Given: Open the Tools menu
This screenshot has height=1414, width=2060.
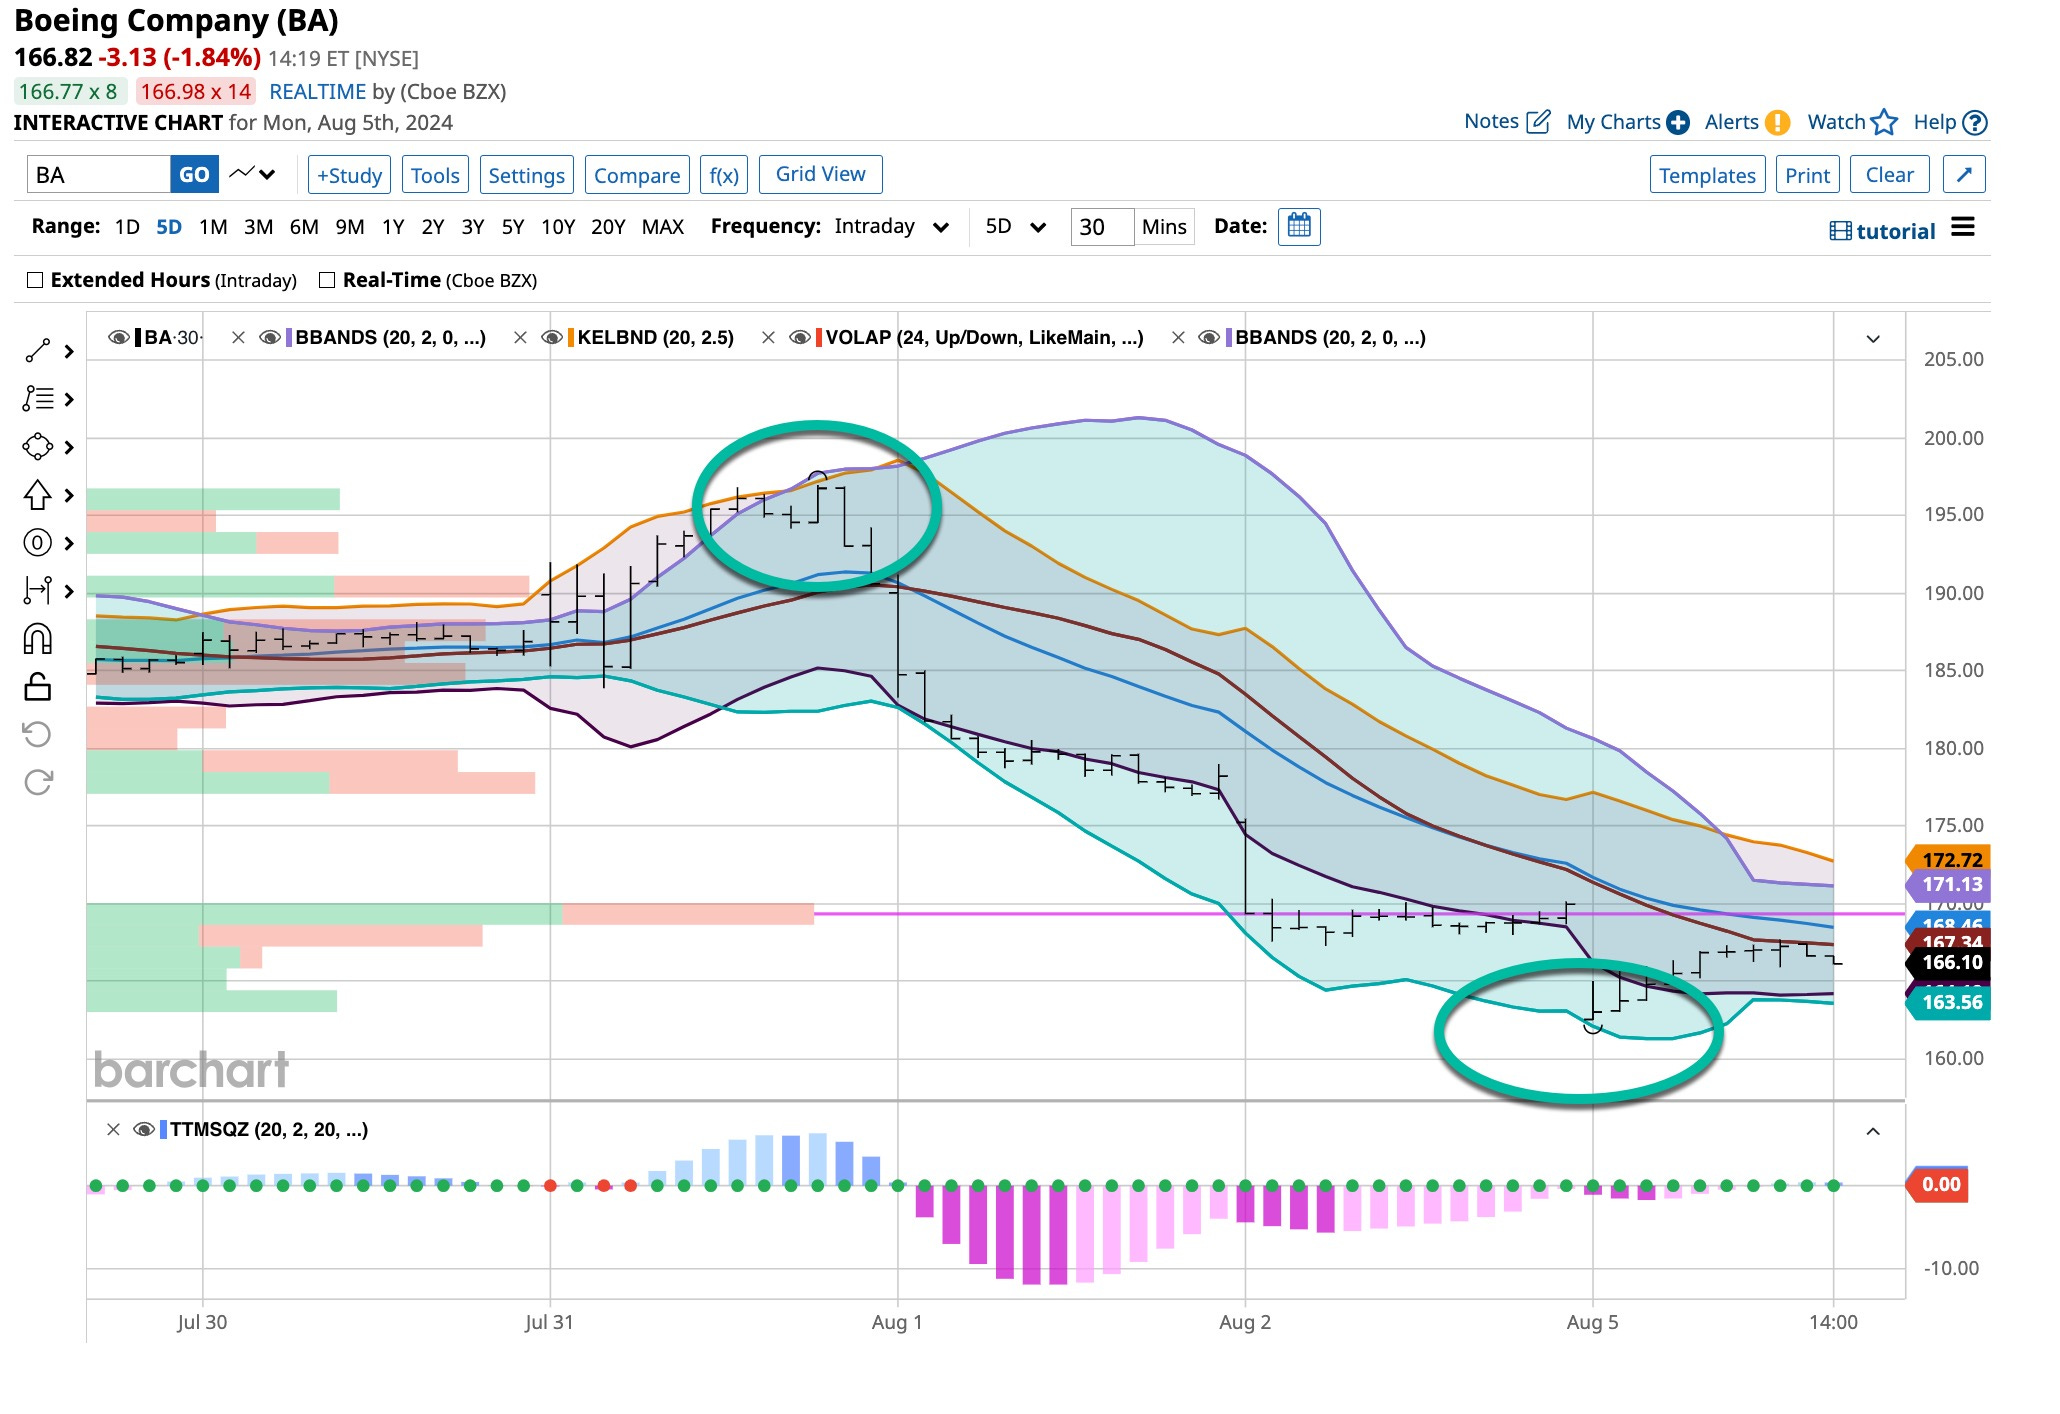Looking at the screenshot, I should pos(435,175).
